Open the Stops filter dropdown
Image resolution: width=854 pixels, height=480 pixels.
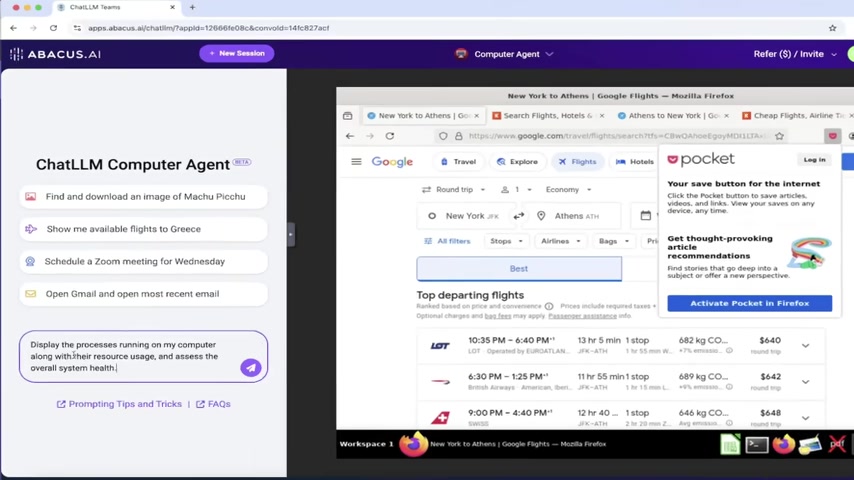point(506,241)
